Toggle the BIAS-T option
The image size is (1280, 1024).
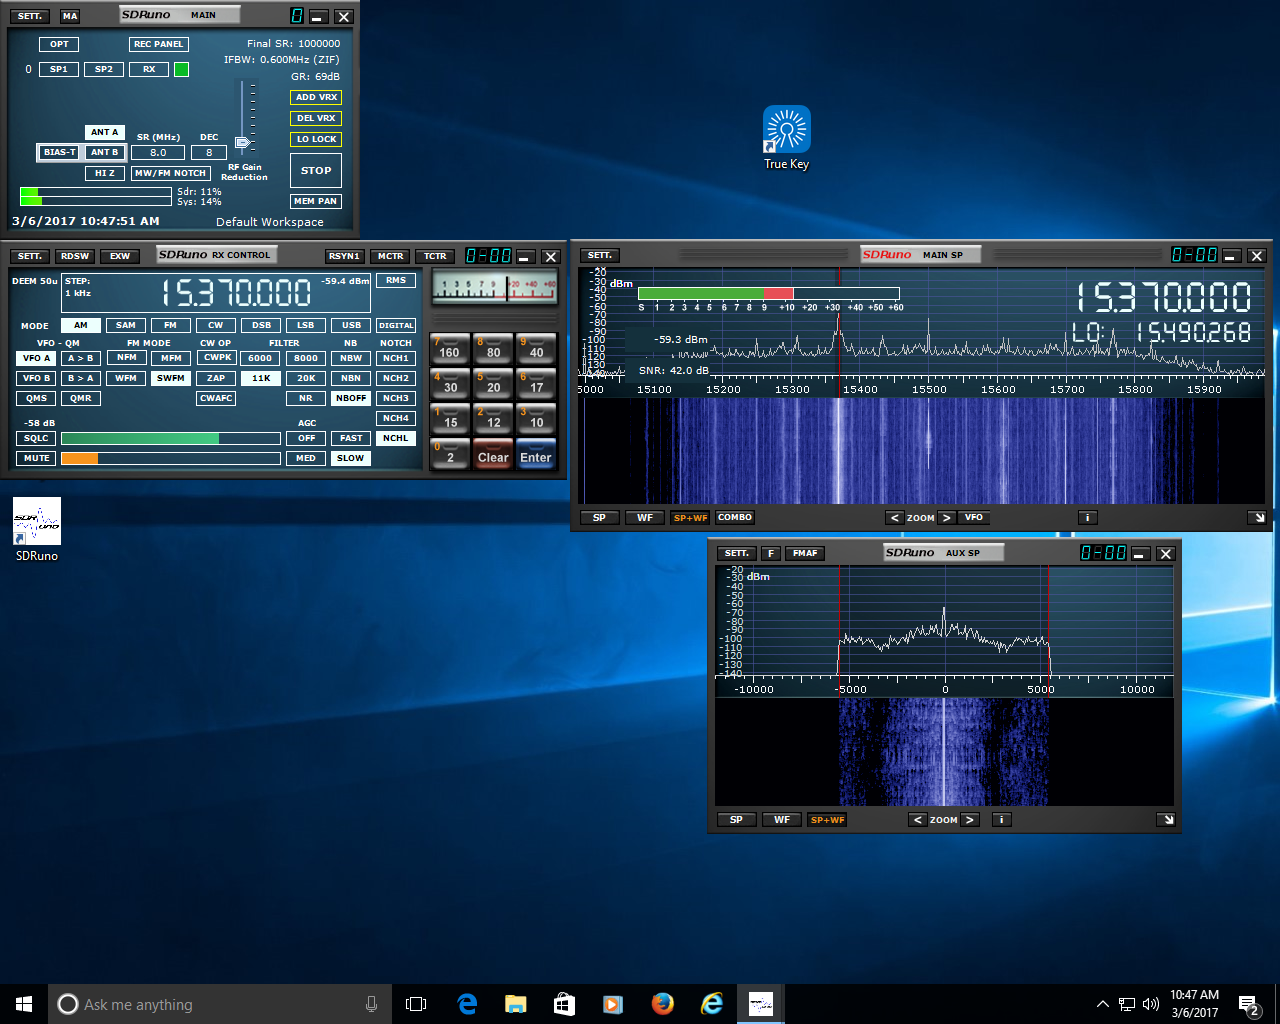(60, 152)
